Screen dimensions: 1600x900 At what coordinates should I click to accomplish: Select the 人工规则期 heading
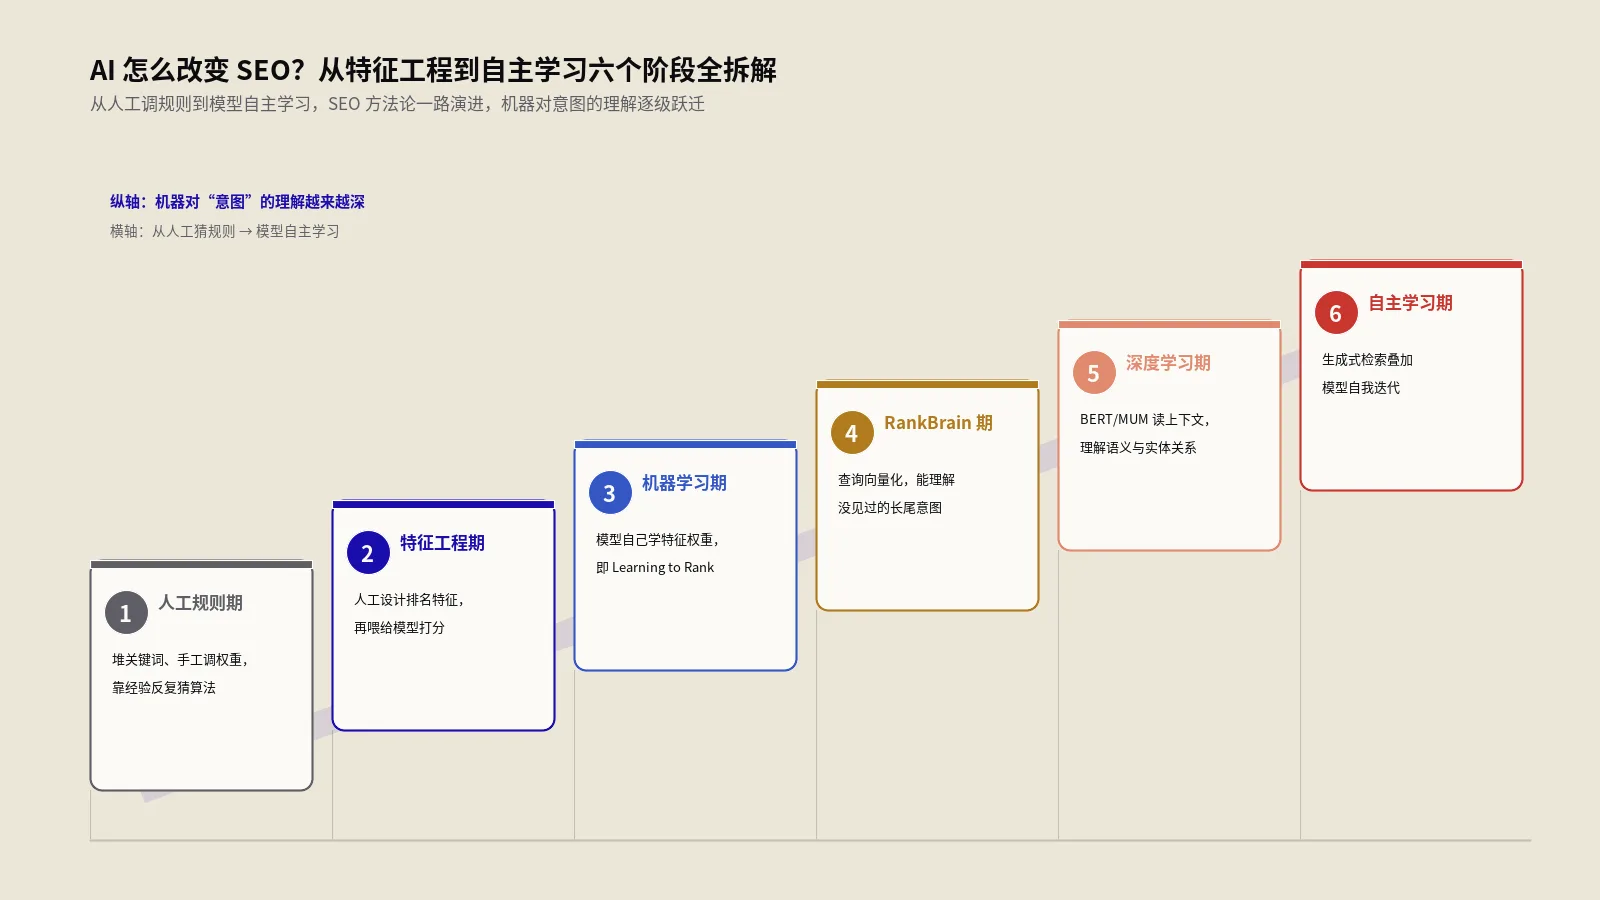(x=200, y=603)
